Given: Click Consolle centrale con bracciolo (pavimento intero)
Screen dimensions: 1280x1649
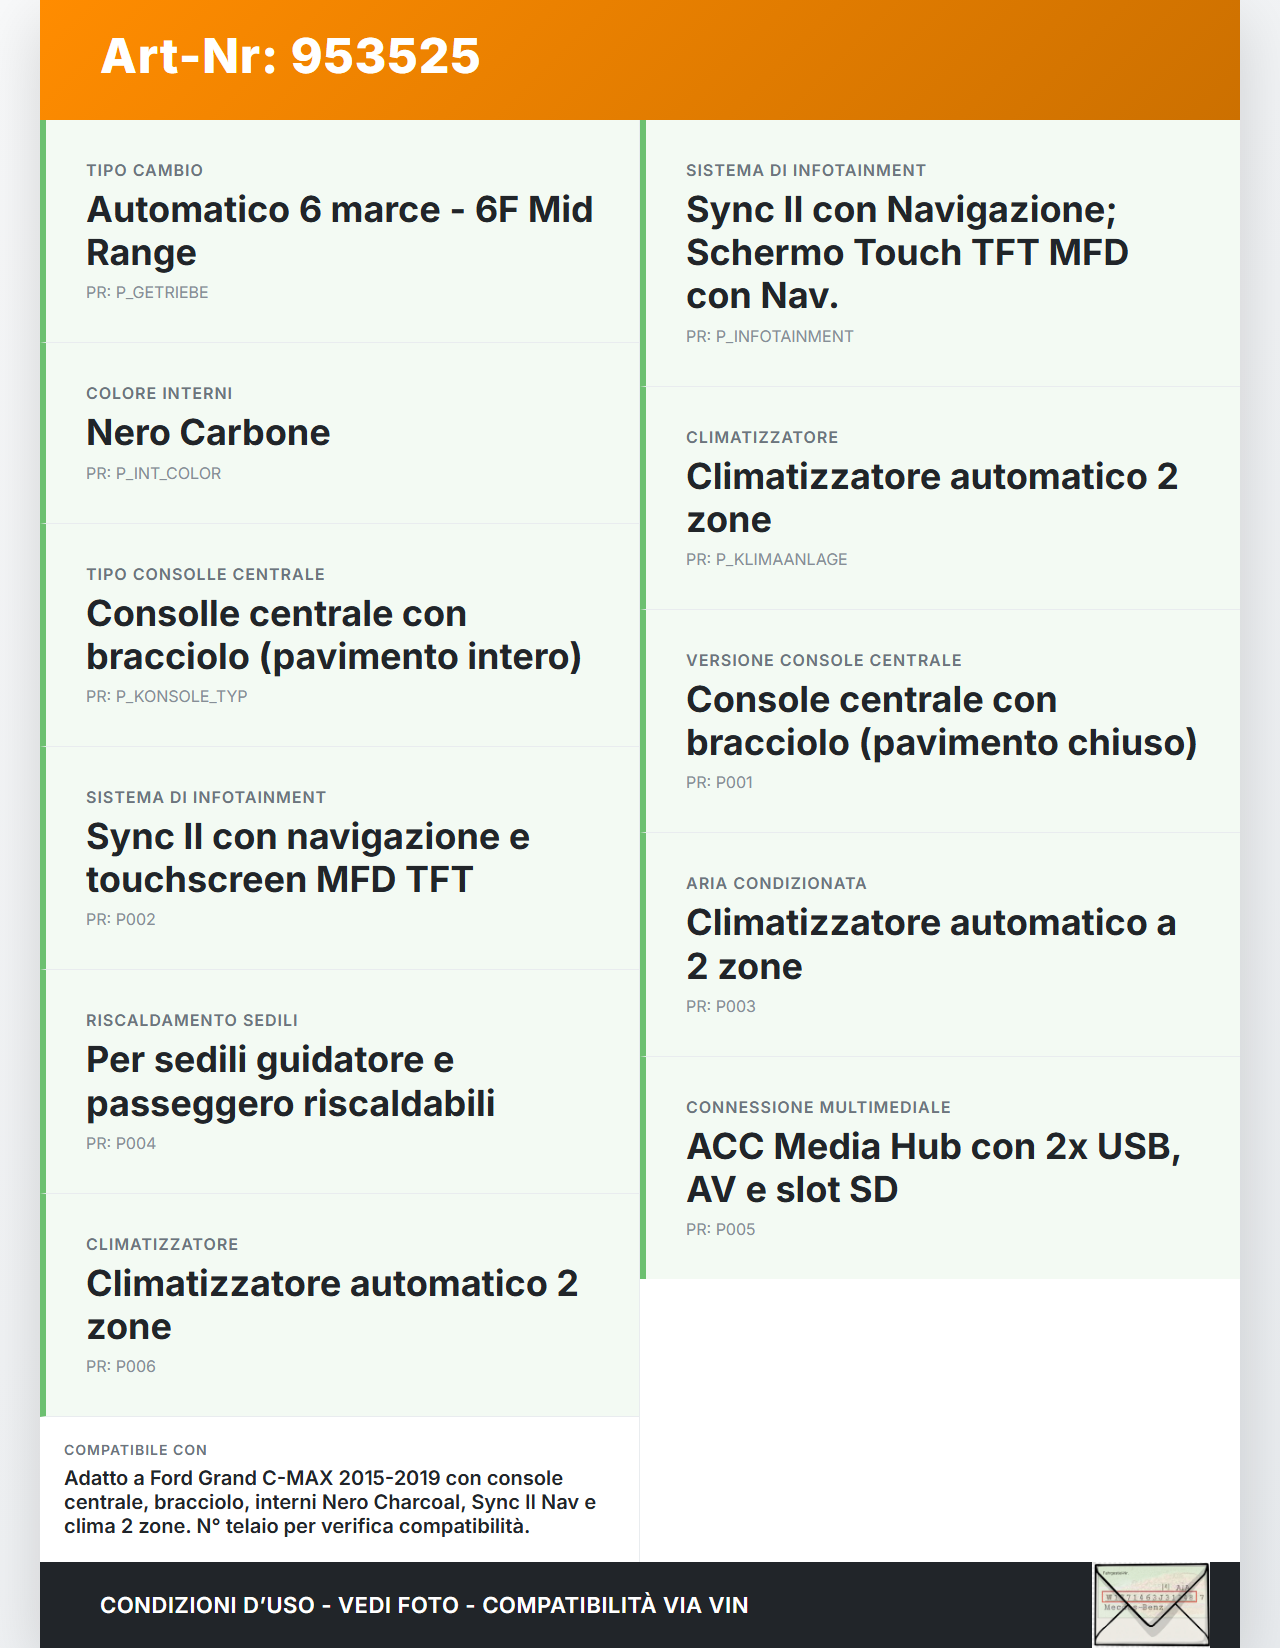Looking at the screenshot, I should 333,635.
